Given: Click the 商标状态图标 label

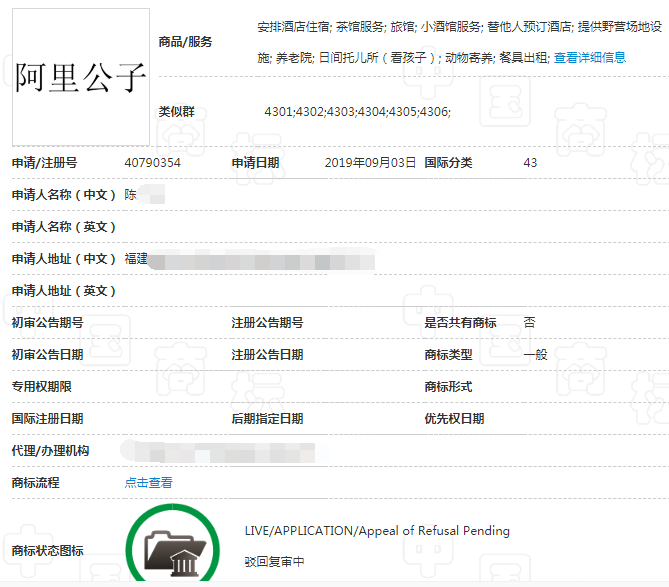Looking at the screenshot, I should (x=47, y=551).
